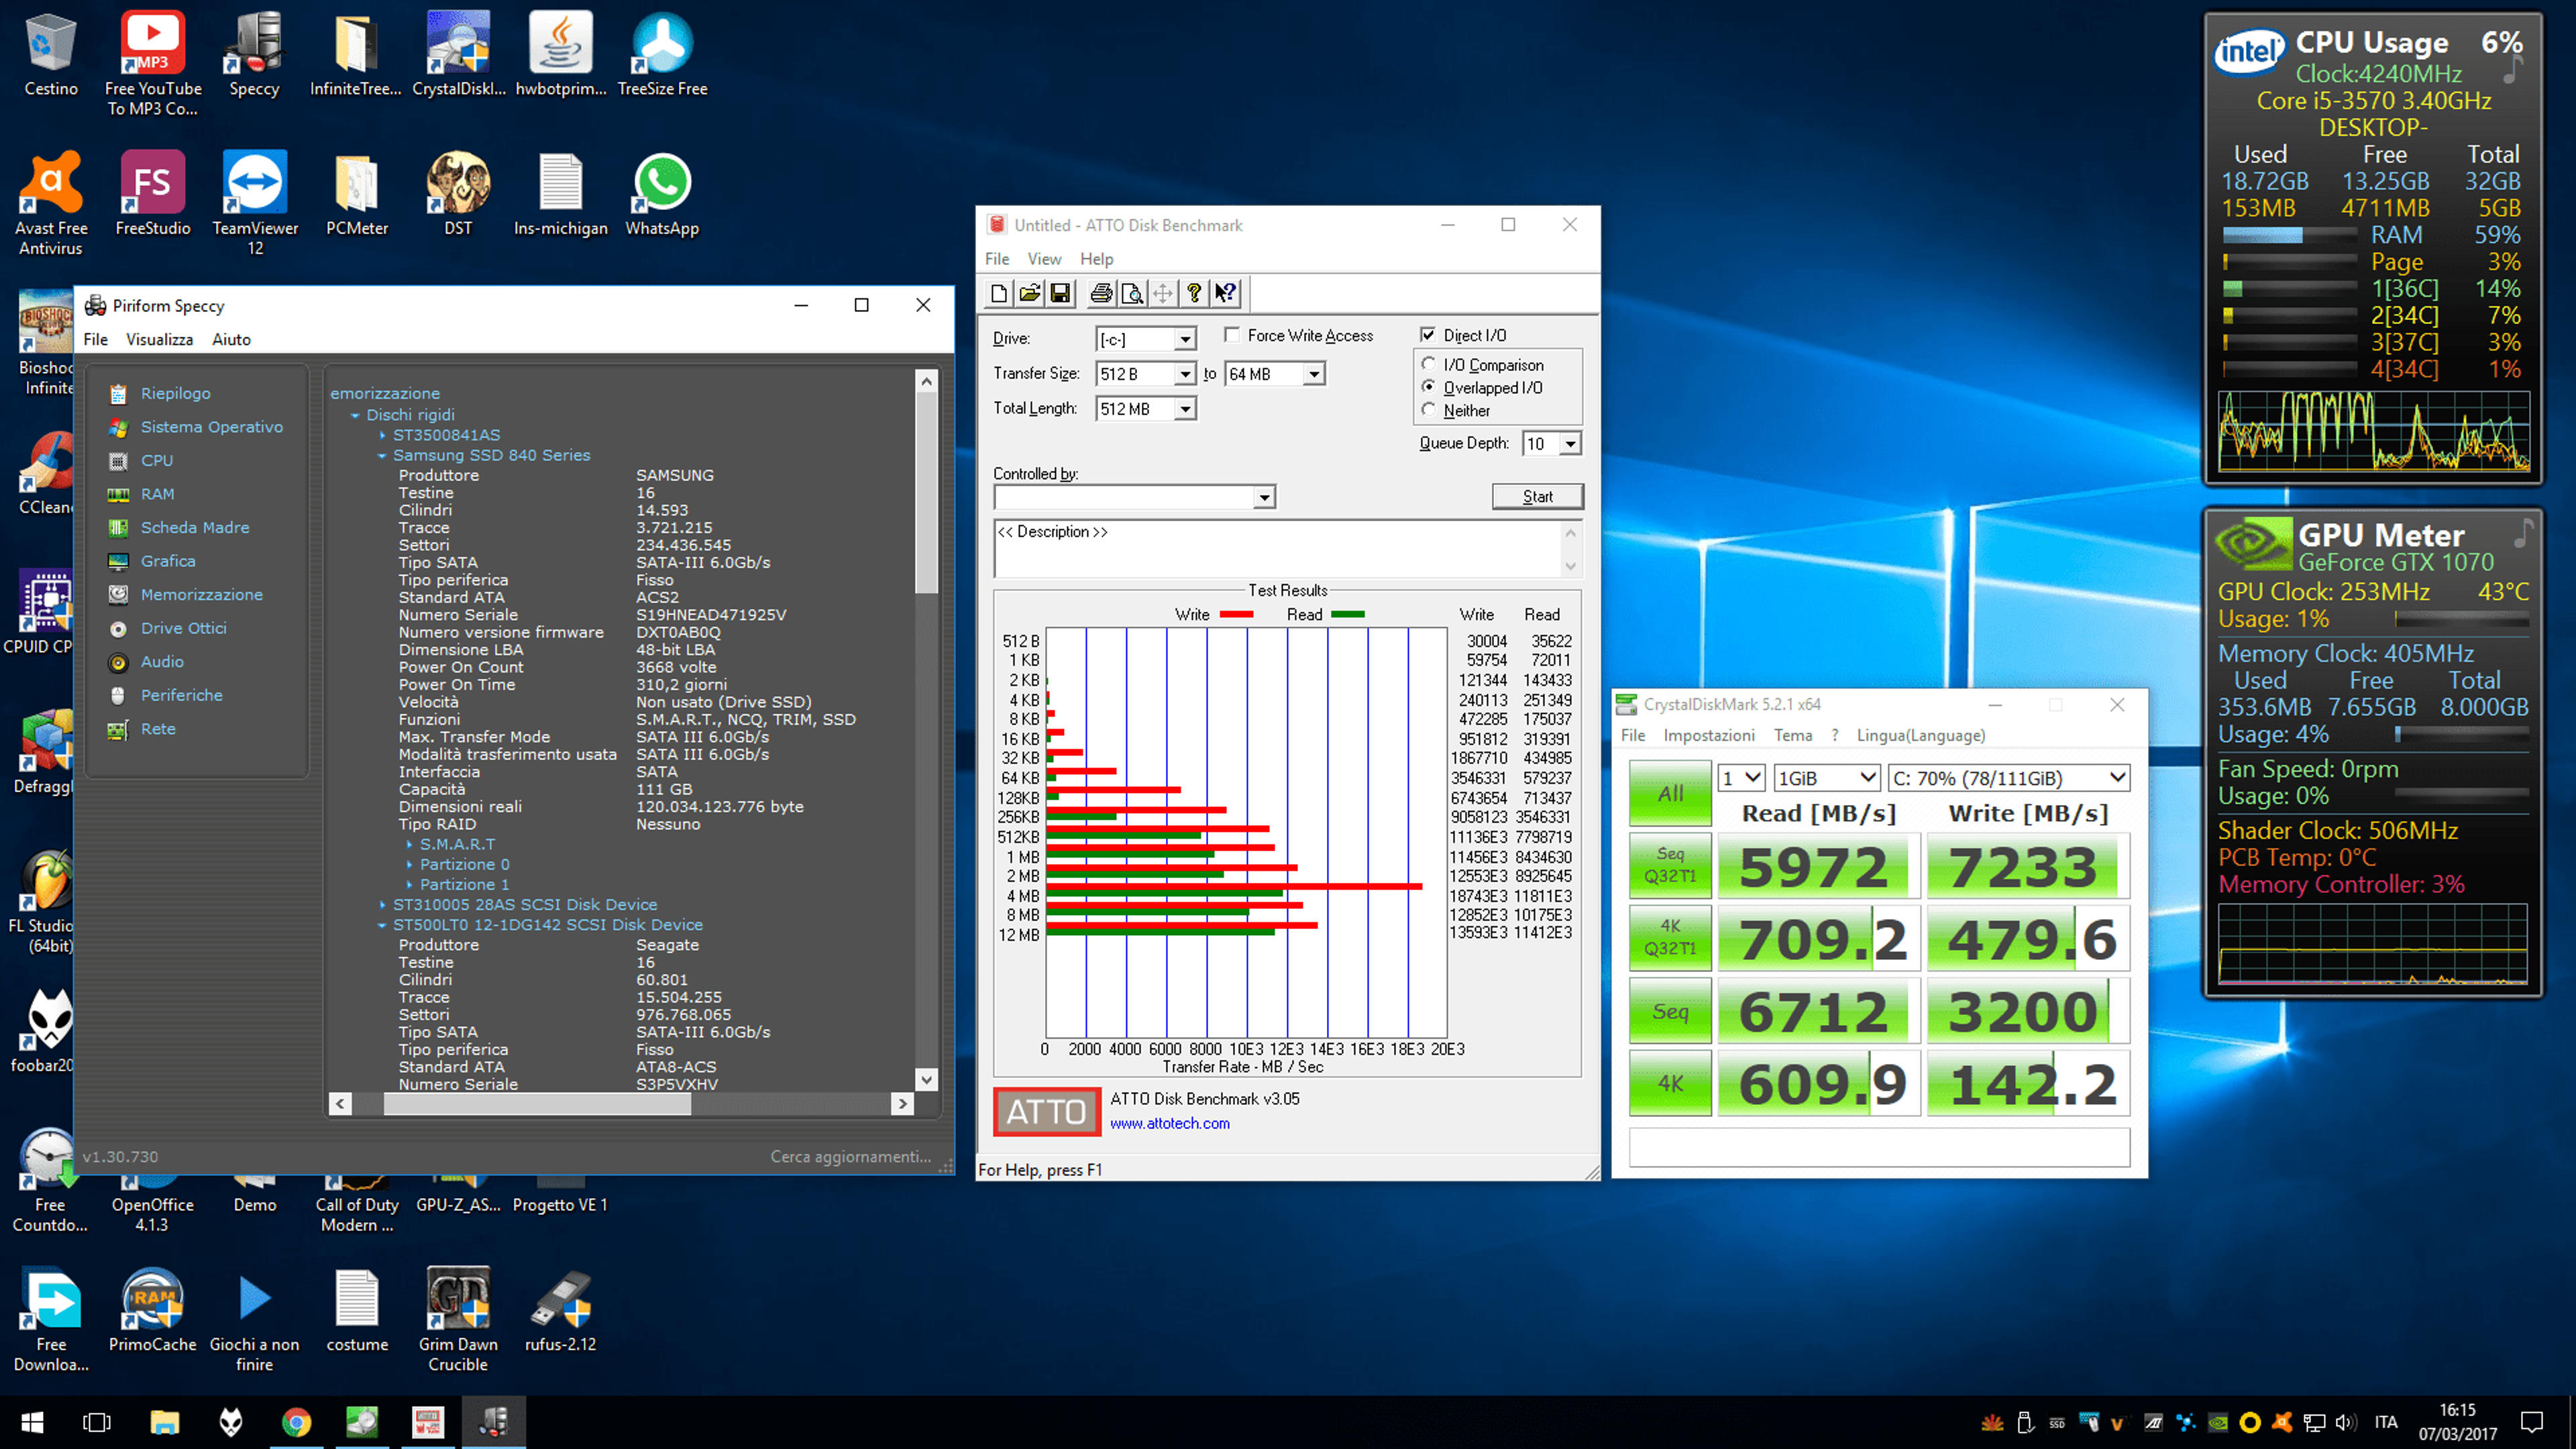
Task: Open the Aiuto menu in Speccy
Action: pos(231,339)
